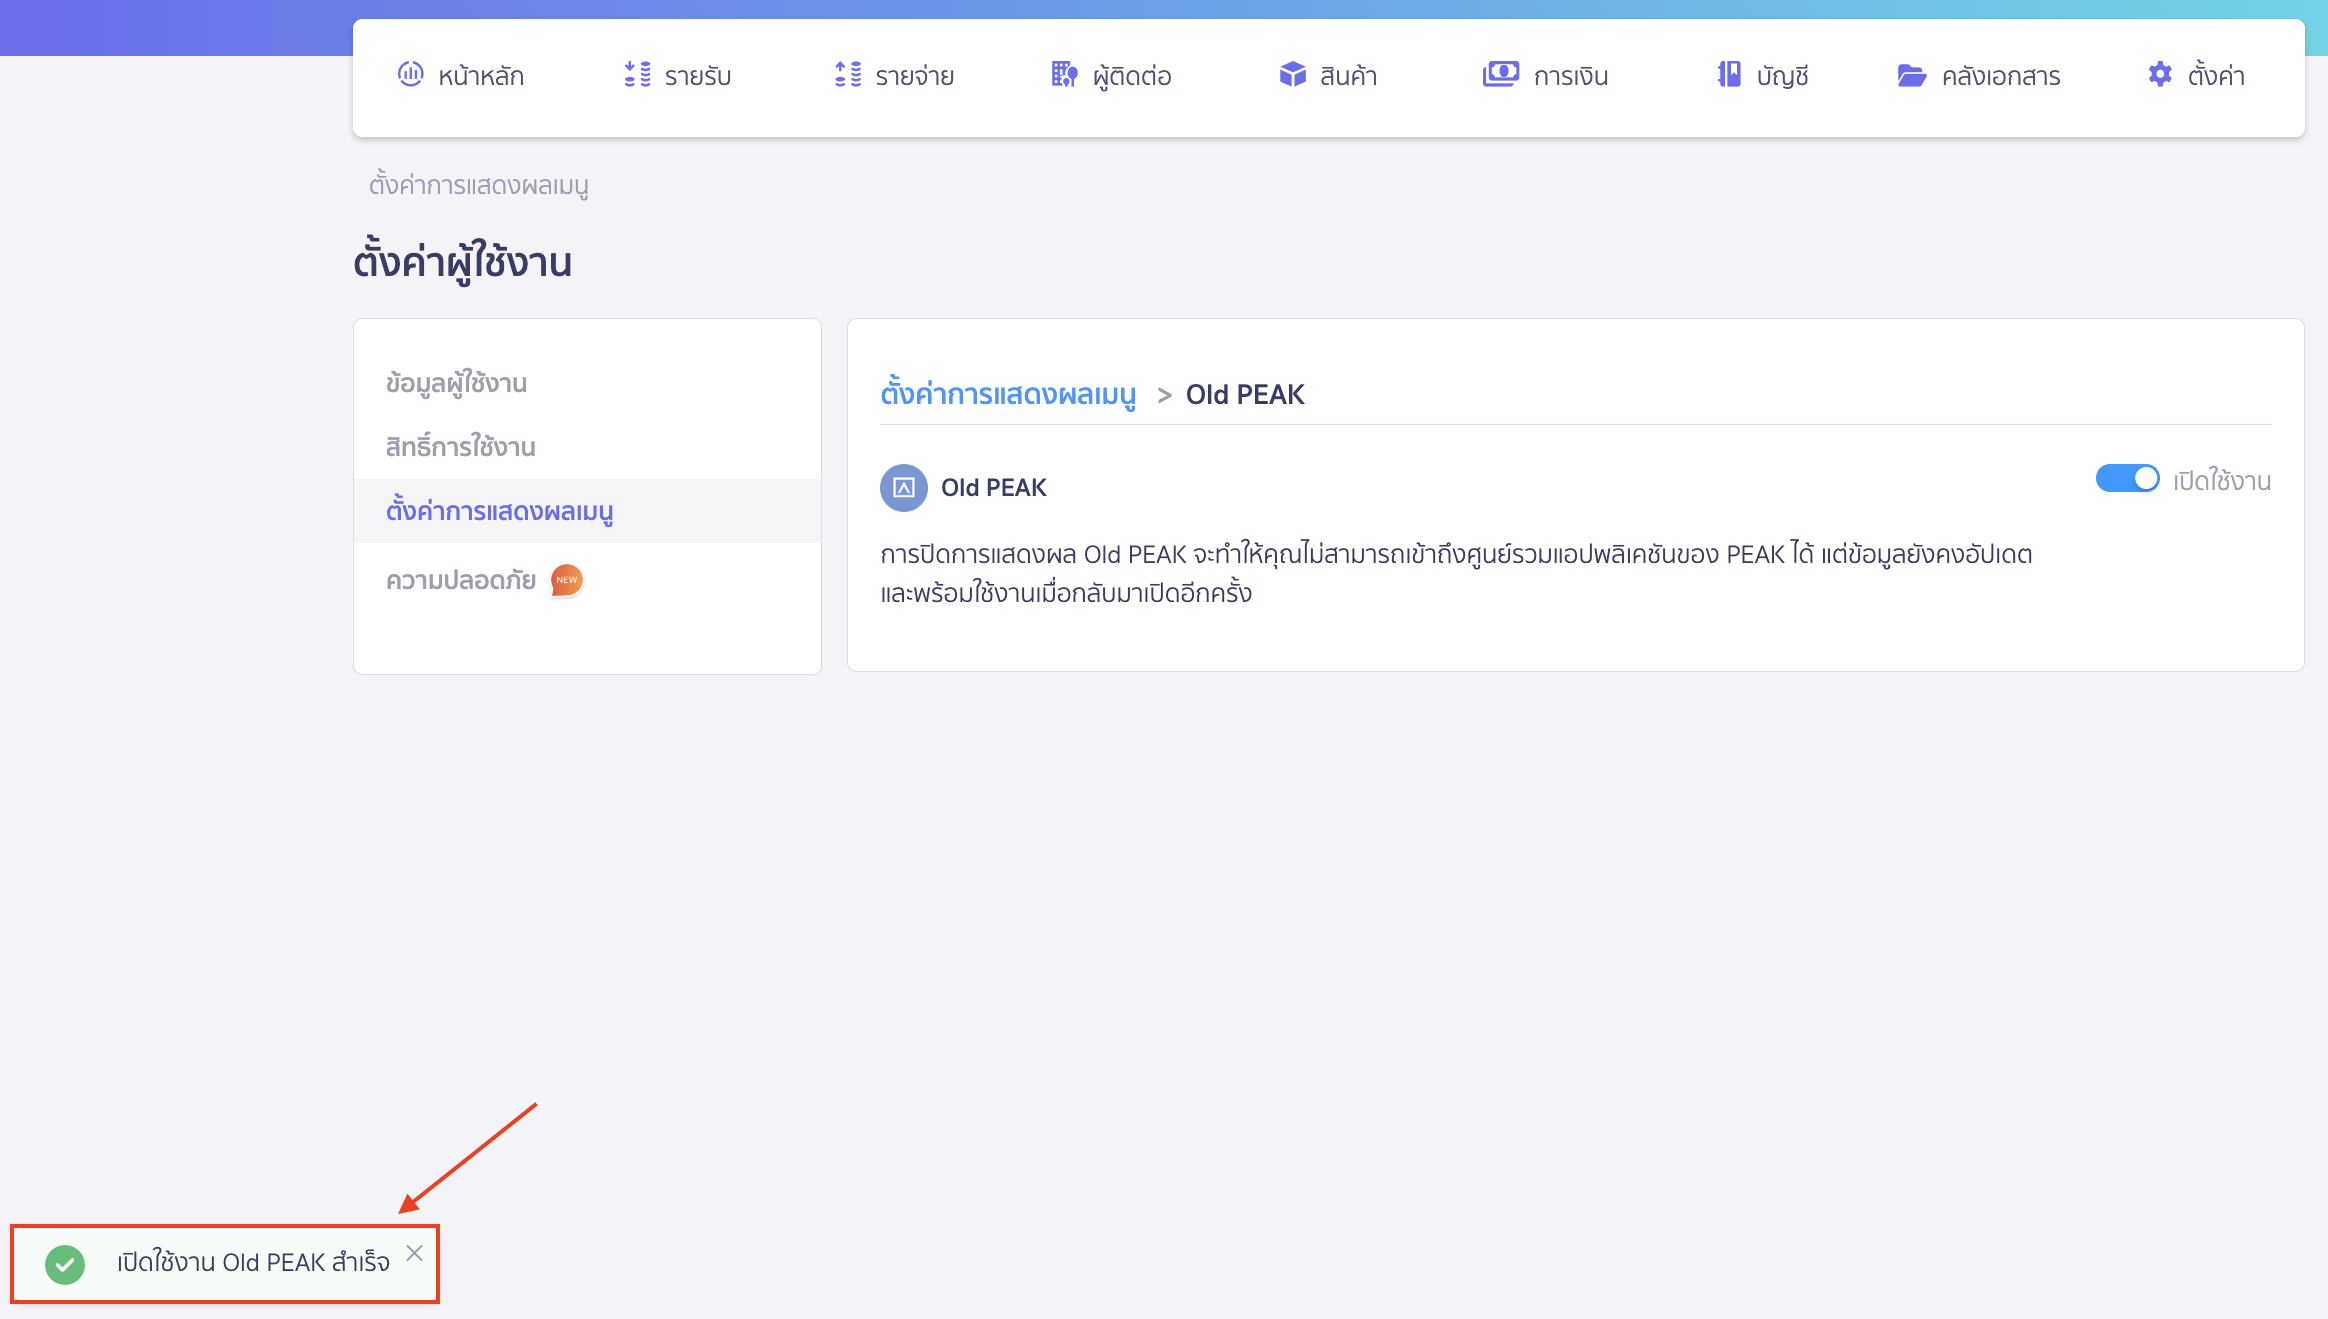Close the success toast notification
2328x1319 pixels.
tap(414, 1253)
